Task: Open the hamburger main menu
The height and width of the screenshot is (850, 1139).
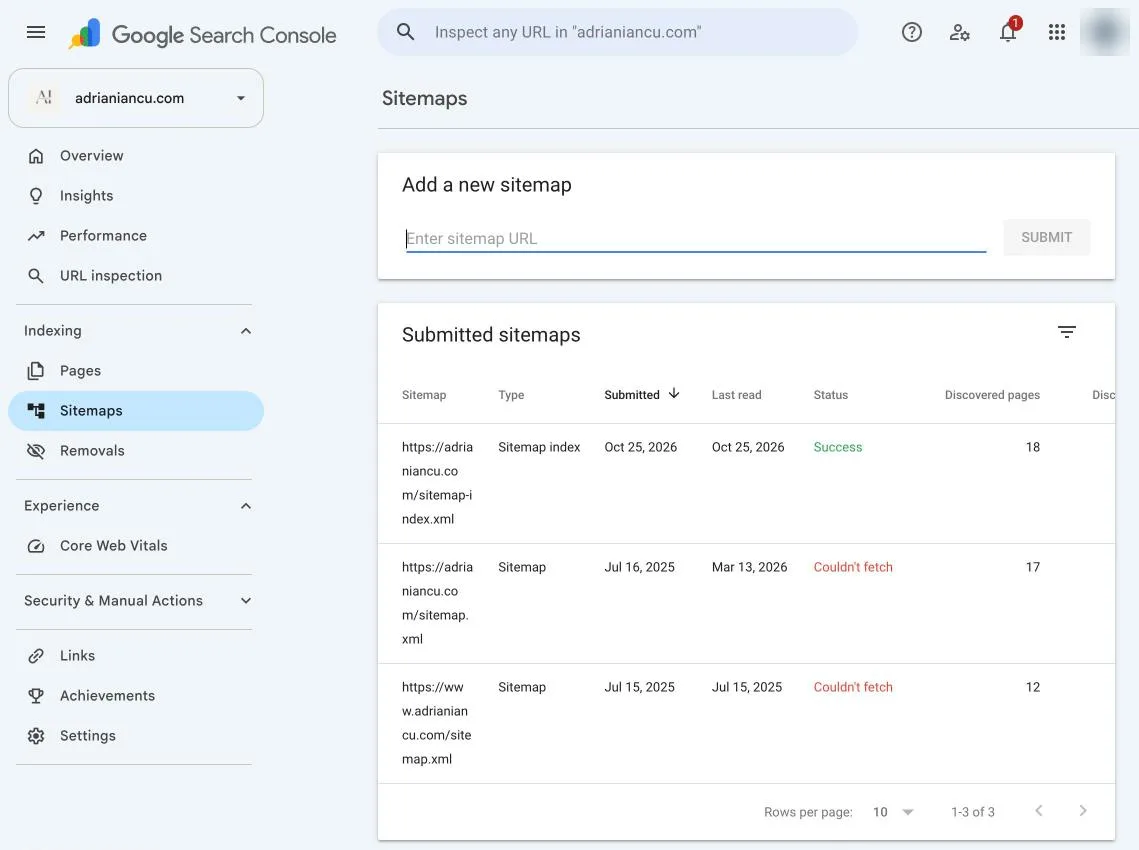Action: pos(36,32)
